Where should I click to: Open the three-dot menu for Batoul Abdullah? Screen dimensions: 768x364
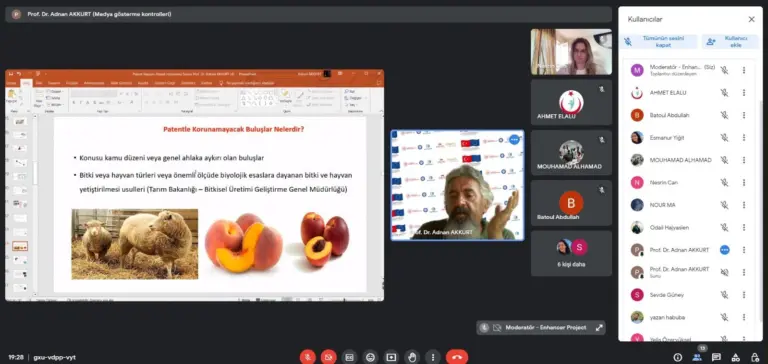tap(744, 115)
